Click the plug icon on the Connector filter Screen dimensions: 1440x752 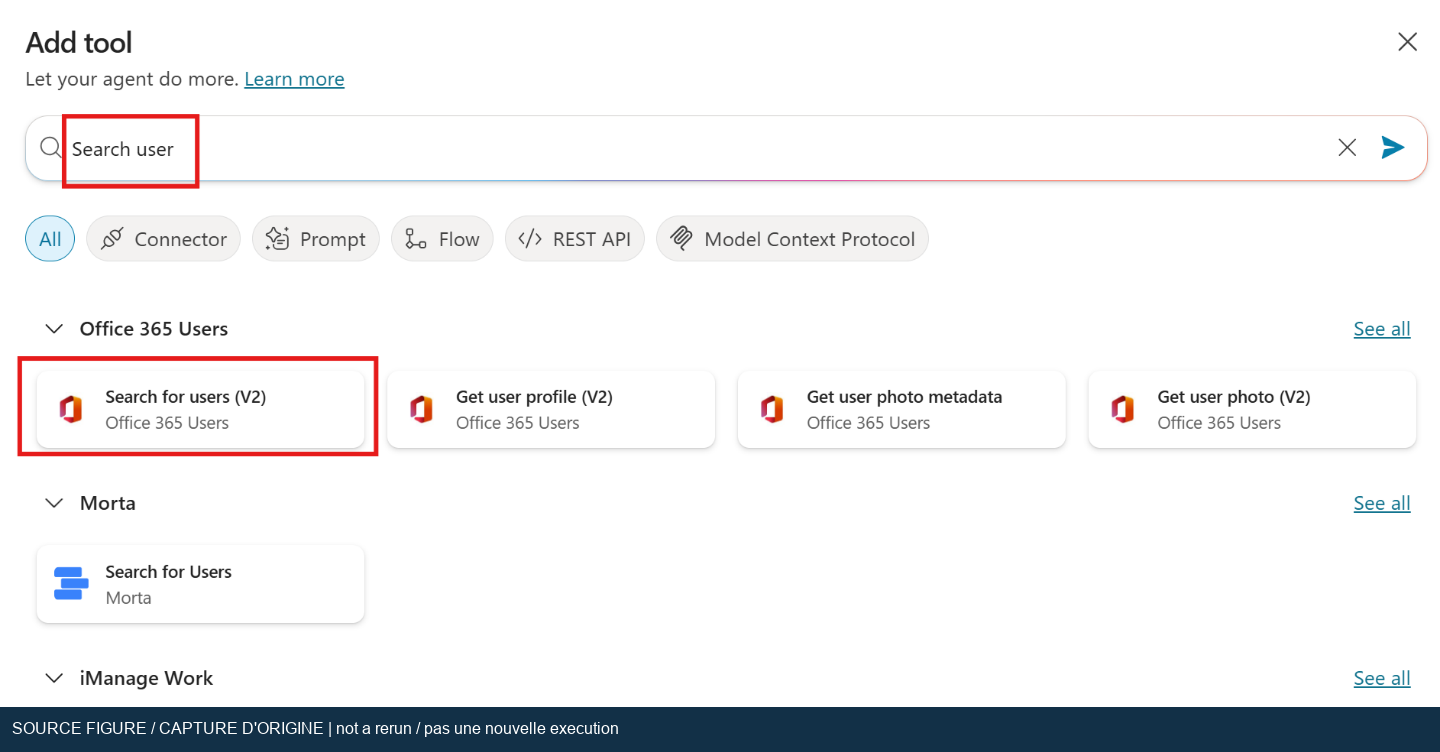112,239
